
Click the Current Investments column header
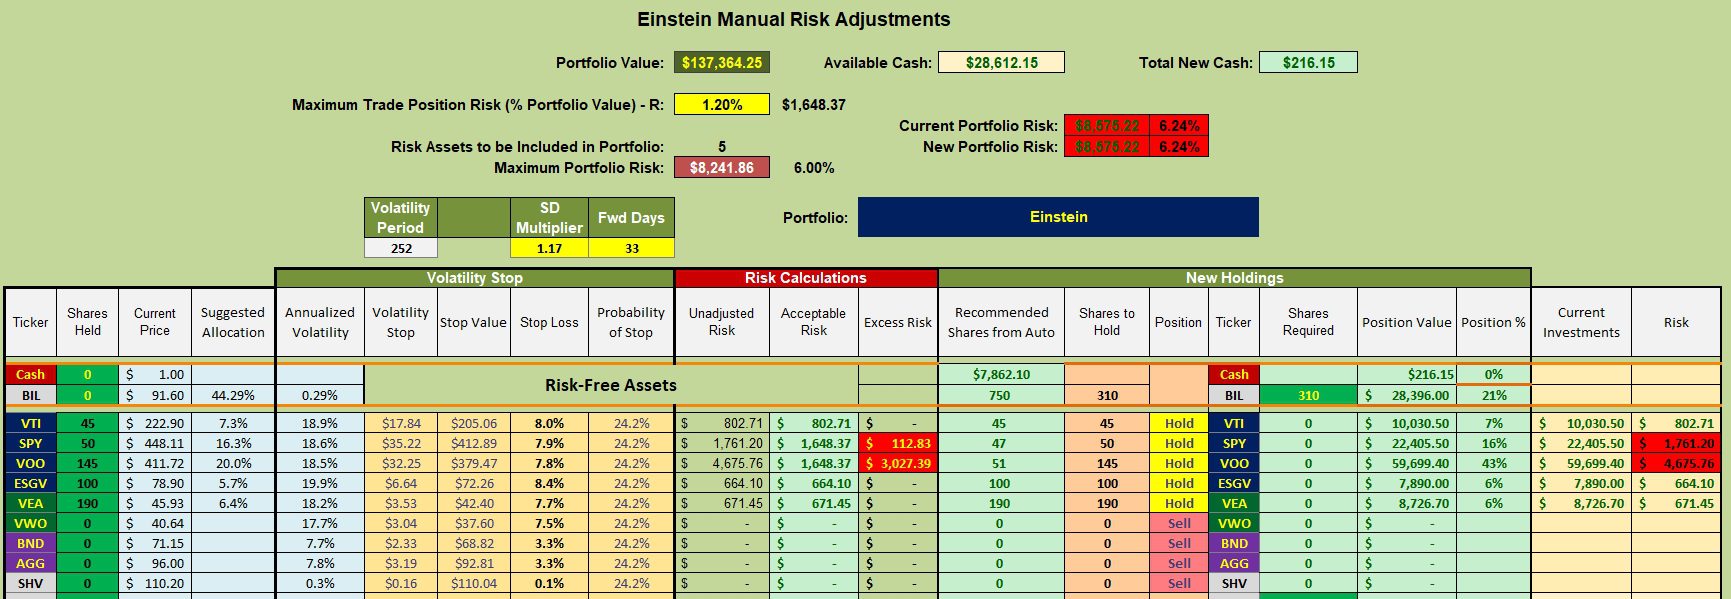tap(1581, 322)
